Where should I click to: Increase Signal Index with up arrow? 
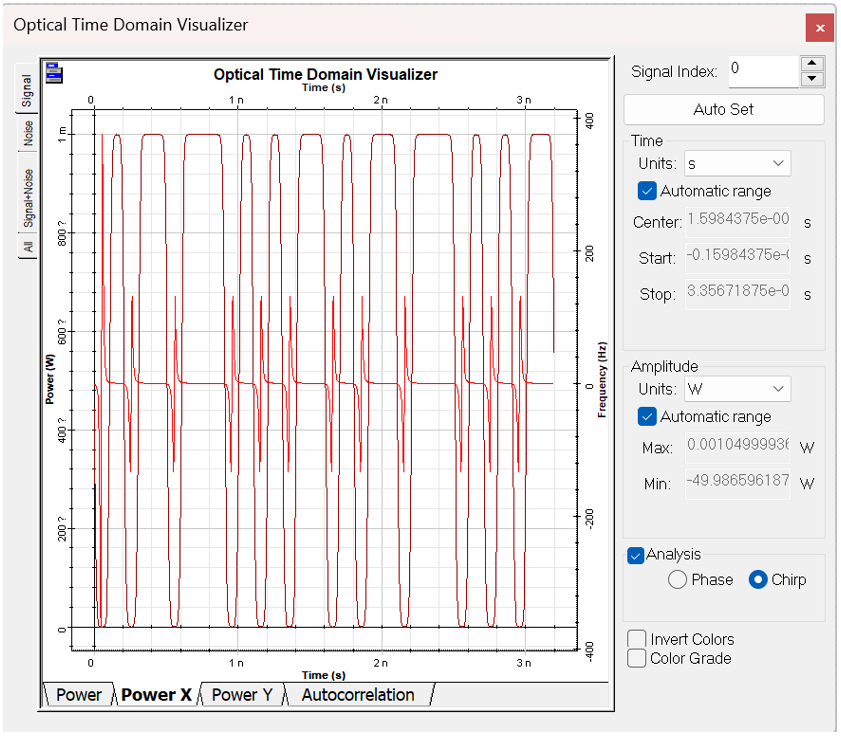tap(812, 63)
